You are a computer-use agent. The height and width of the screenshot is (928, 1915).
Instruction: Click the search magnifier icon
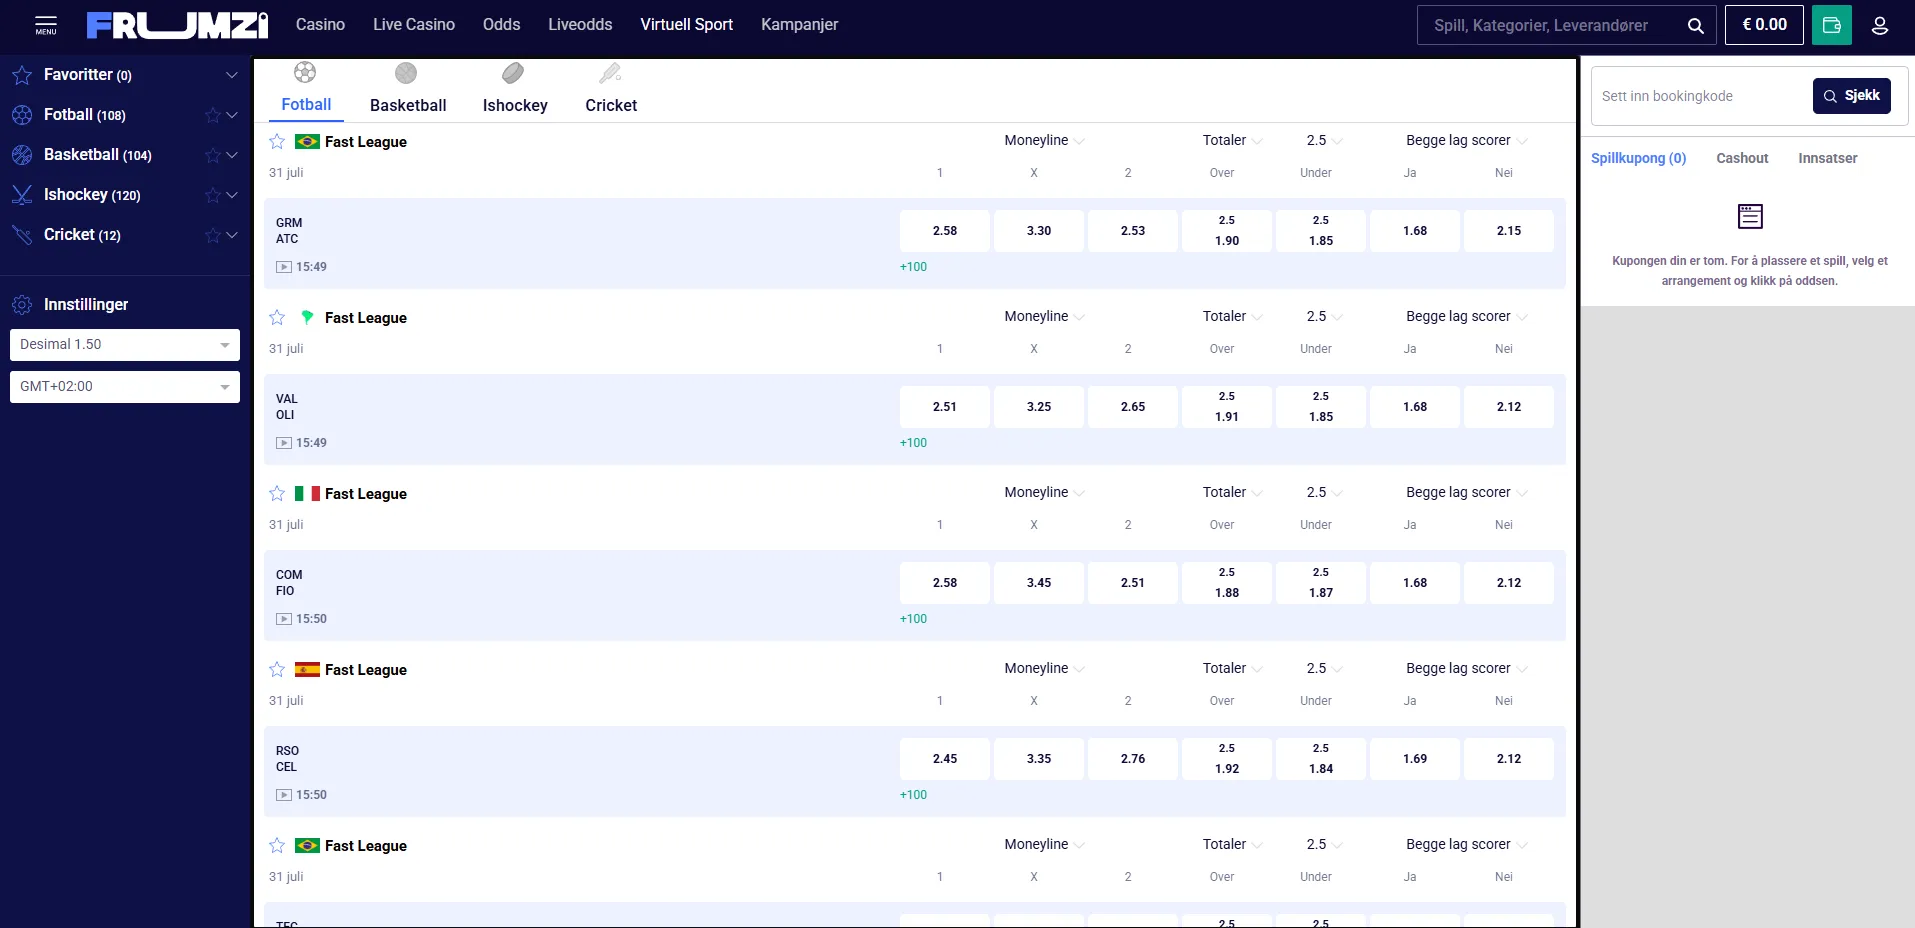[1695, 25]
